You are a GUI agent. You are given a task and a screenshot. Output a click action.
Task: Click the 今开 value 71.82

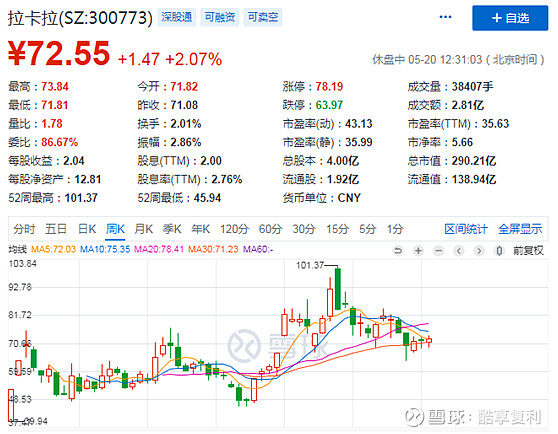[x=184, y=86]
